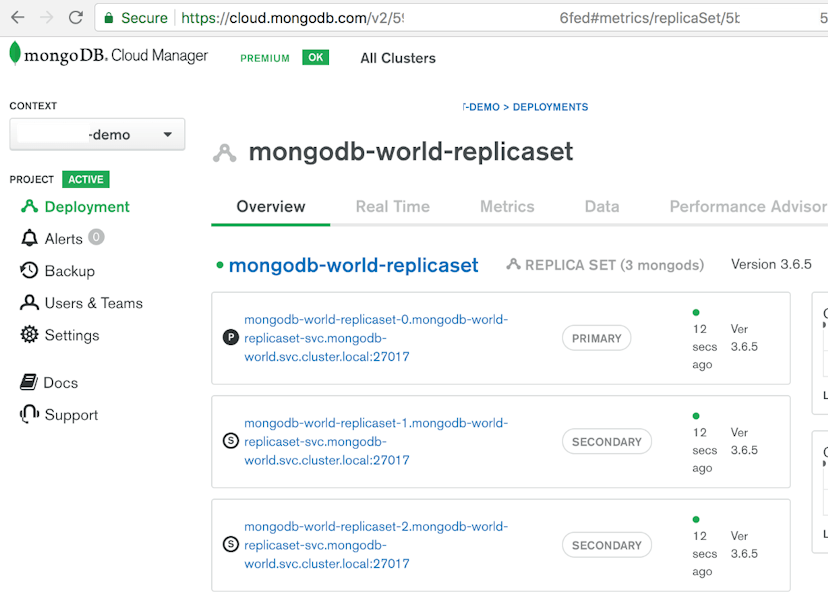Open the Backup sidebar link
This screenshot has height=600, width=828.
(70, 271)
